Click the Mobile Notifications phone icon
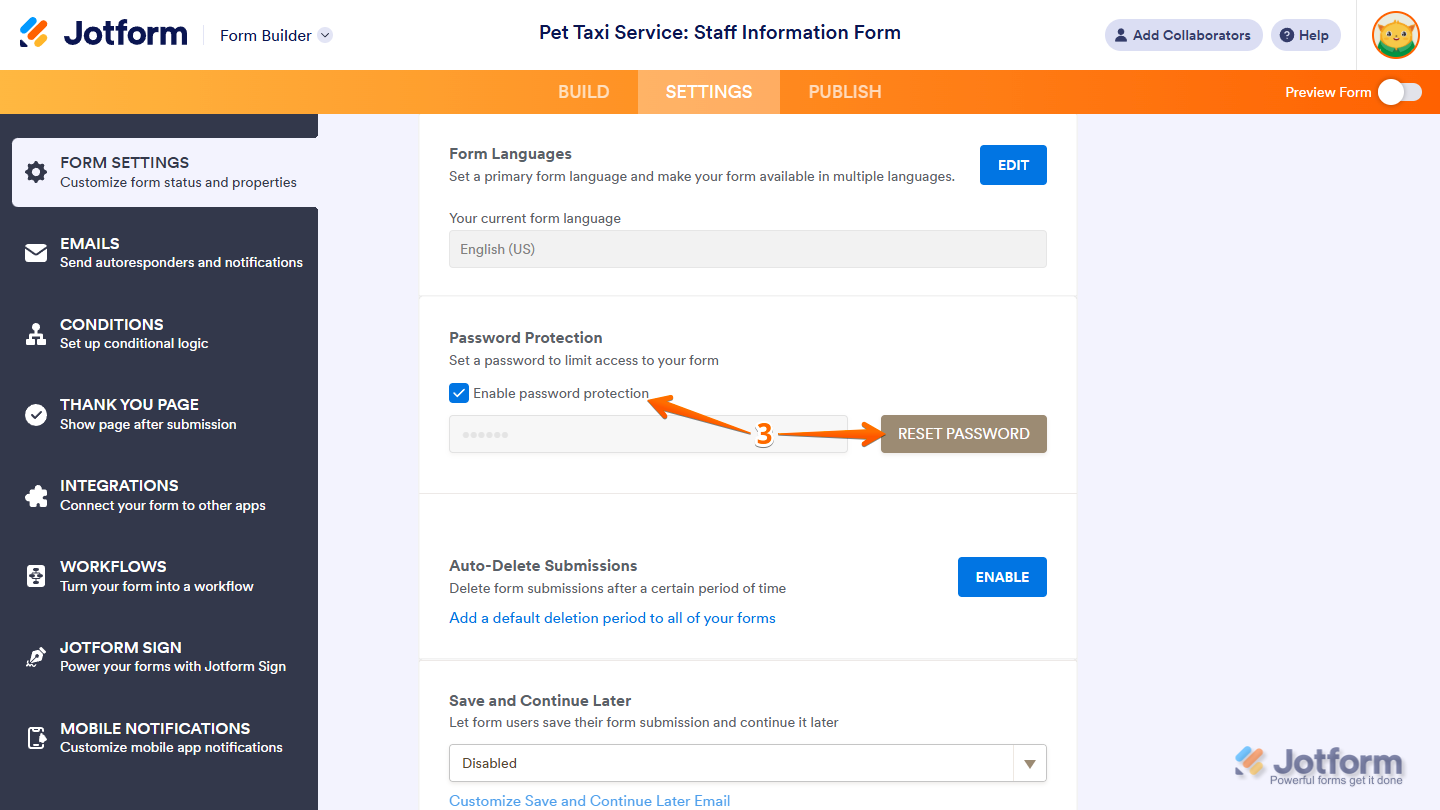Viewport: 1440px width, 810px height. 36,738
